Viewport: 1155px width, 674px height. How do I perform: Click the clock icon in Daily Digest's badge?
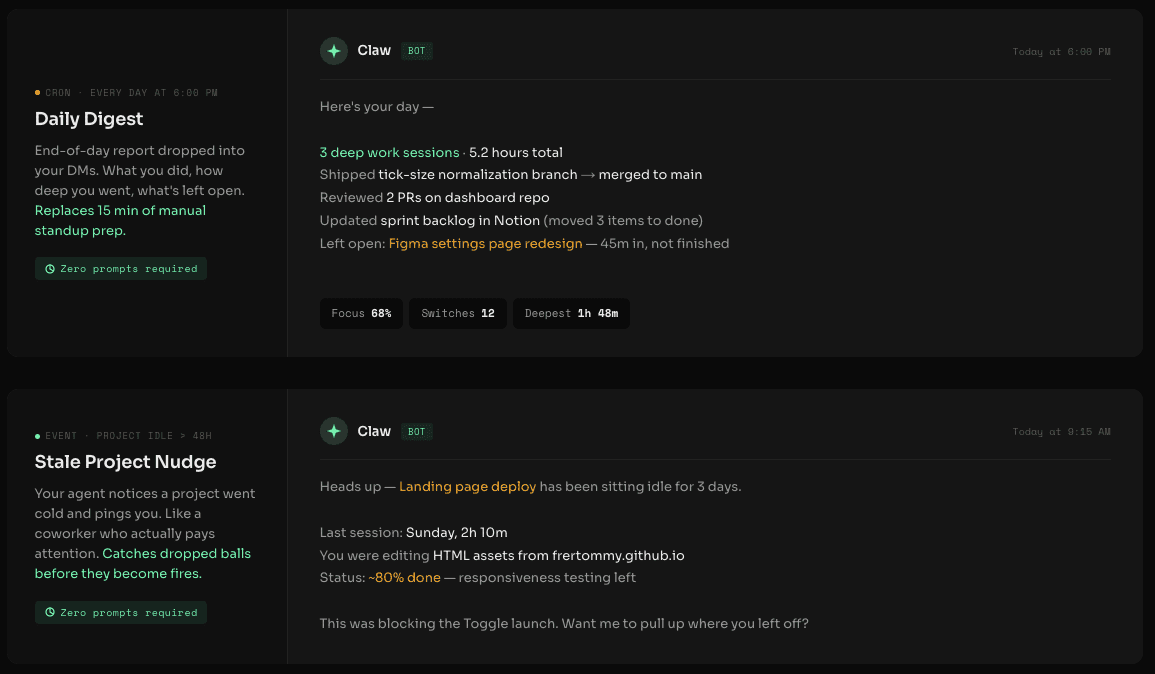49,269
